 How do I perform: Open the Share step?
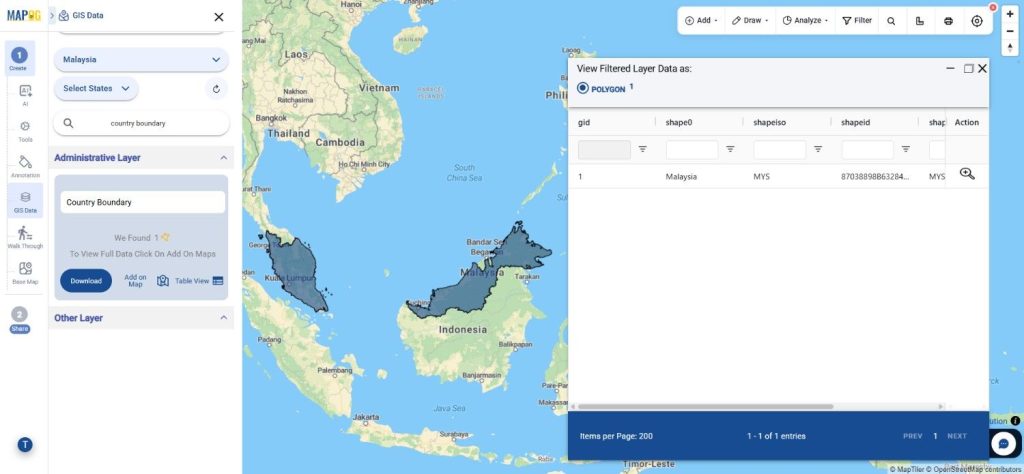(20, 319)
